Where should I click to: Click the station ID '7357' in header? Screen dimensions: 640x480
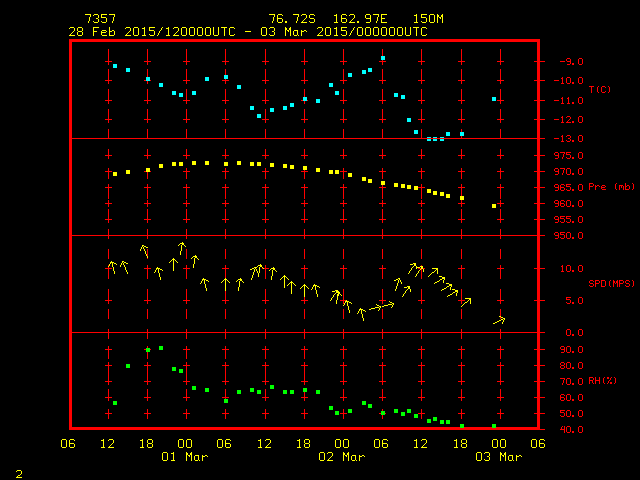[100, 19]
